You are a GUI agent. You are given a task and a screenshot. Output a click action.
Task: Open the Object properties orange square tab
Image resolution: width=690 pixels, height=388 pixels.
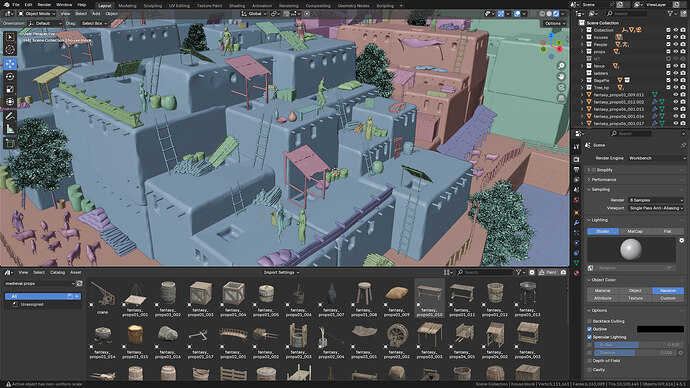576,212
